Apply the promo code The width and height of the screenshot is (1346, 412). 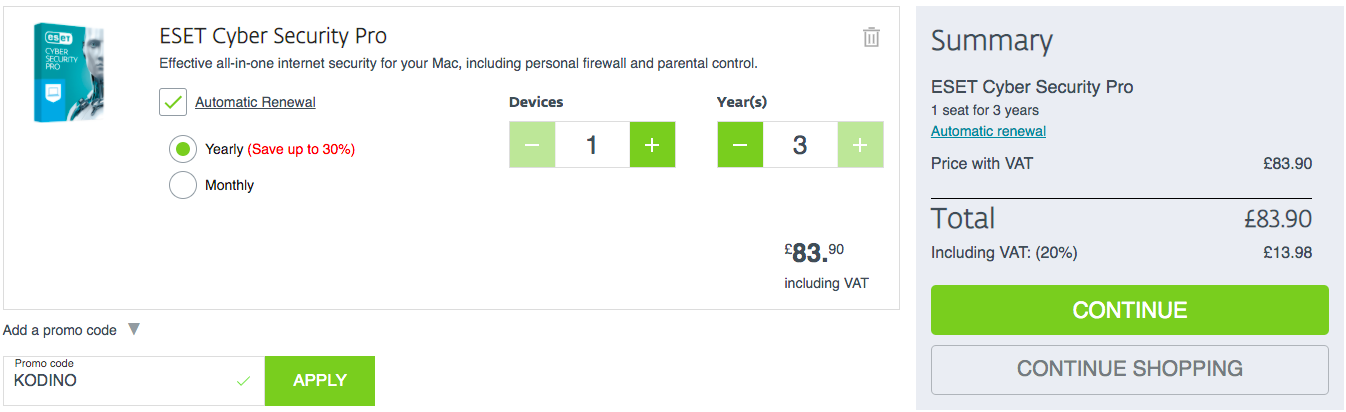(320, 381)
